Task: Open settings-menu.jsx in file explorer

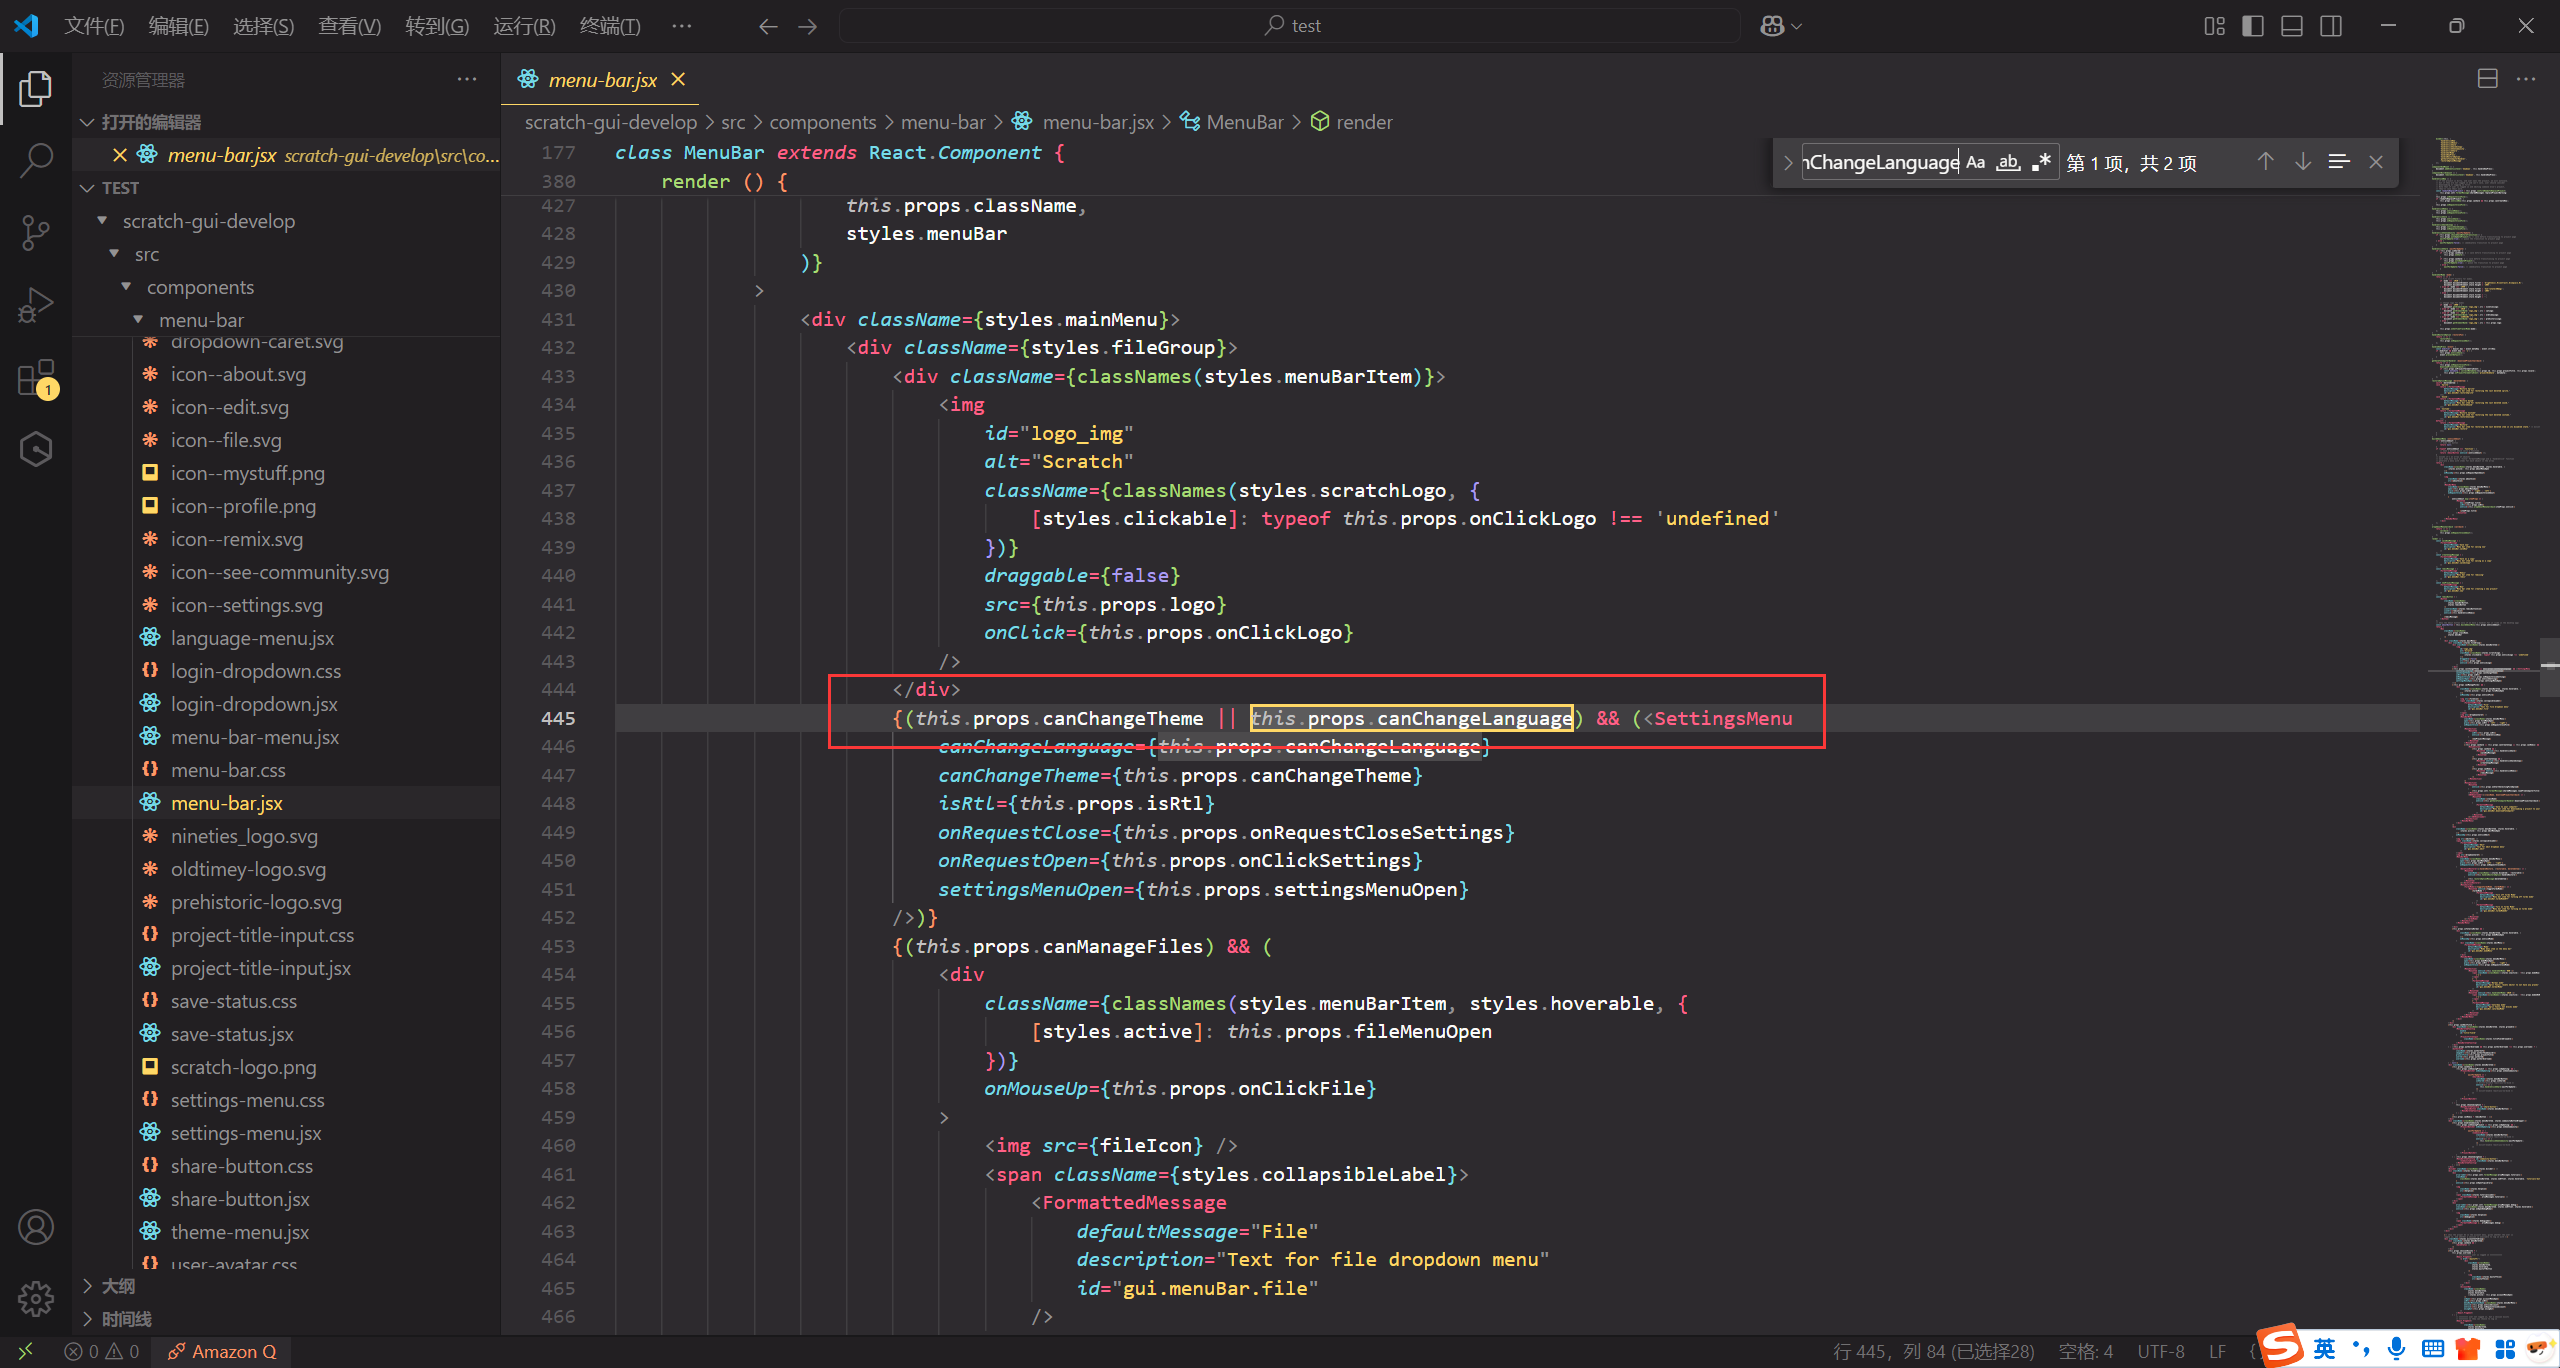Action: (x=245, y=1133)
